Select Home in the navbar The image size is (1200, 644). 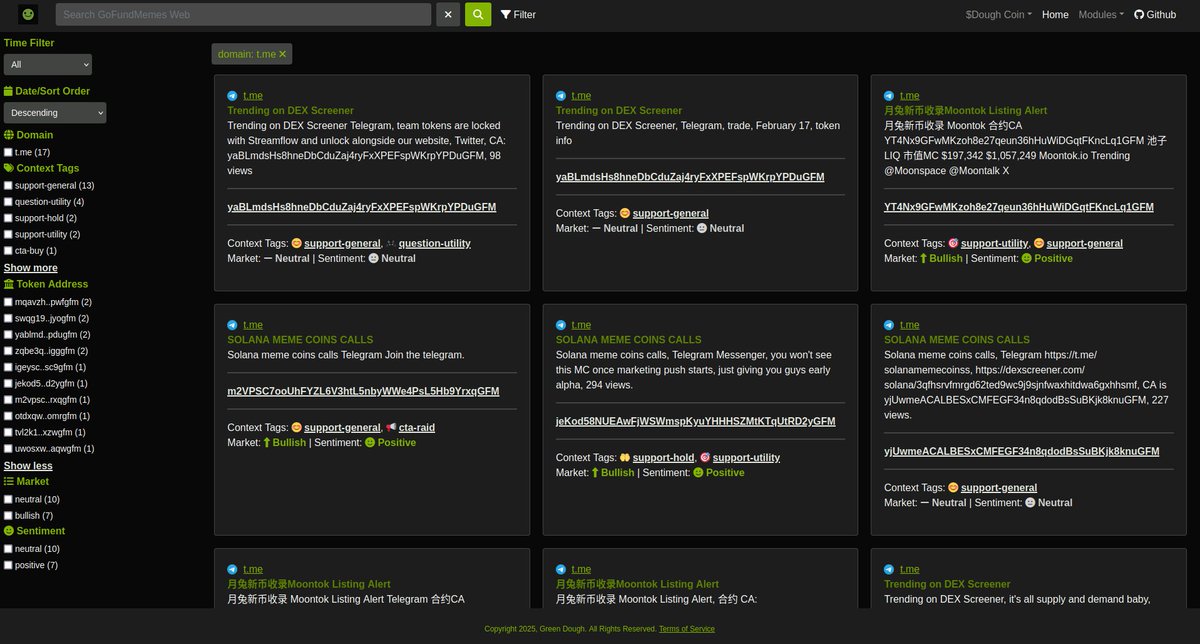1055,14
